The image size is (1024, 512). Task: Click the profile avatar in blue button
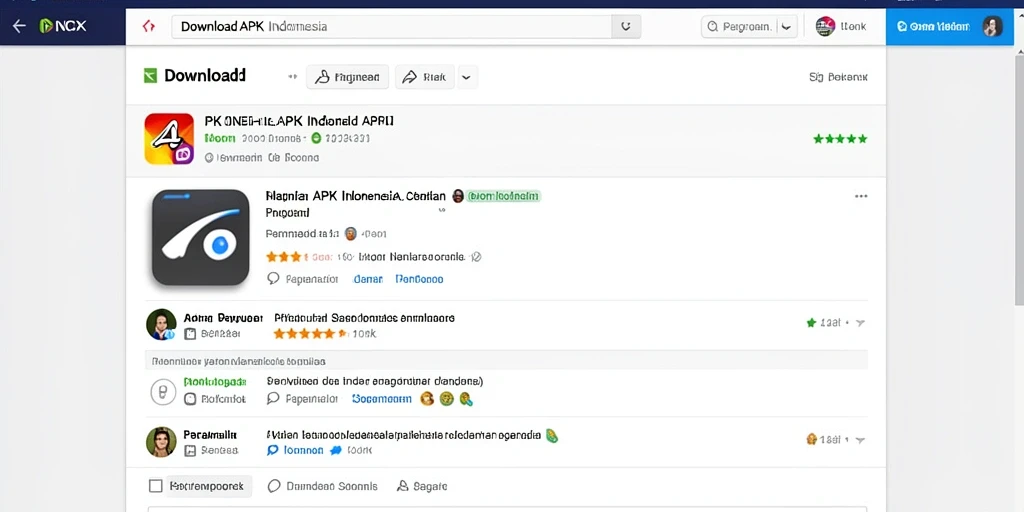992,27
